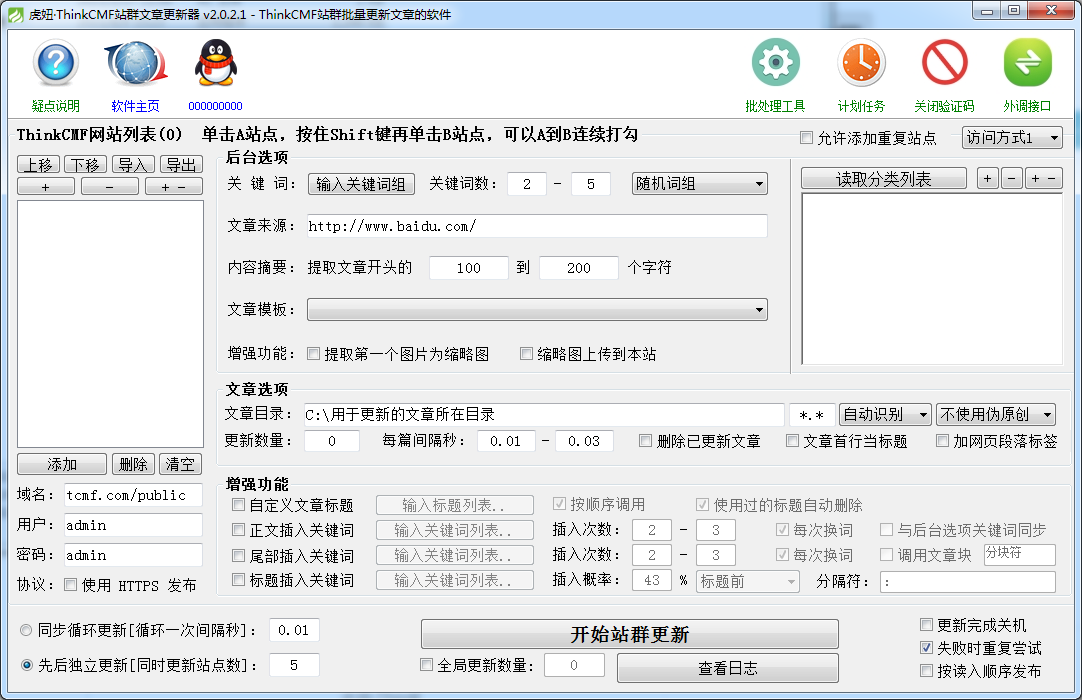Click the 关闭验证码 prohibition icon
This screenshot has width=1082, height=700.
point(945,63)
